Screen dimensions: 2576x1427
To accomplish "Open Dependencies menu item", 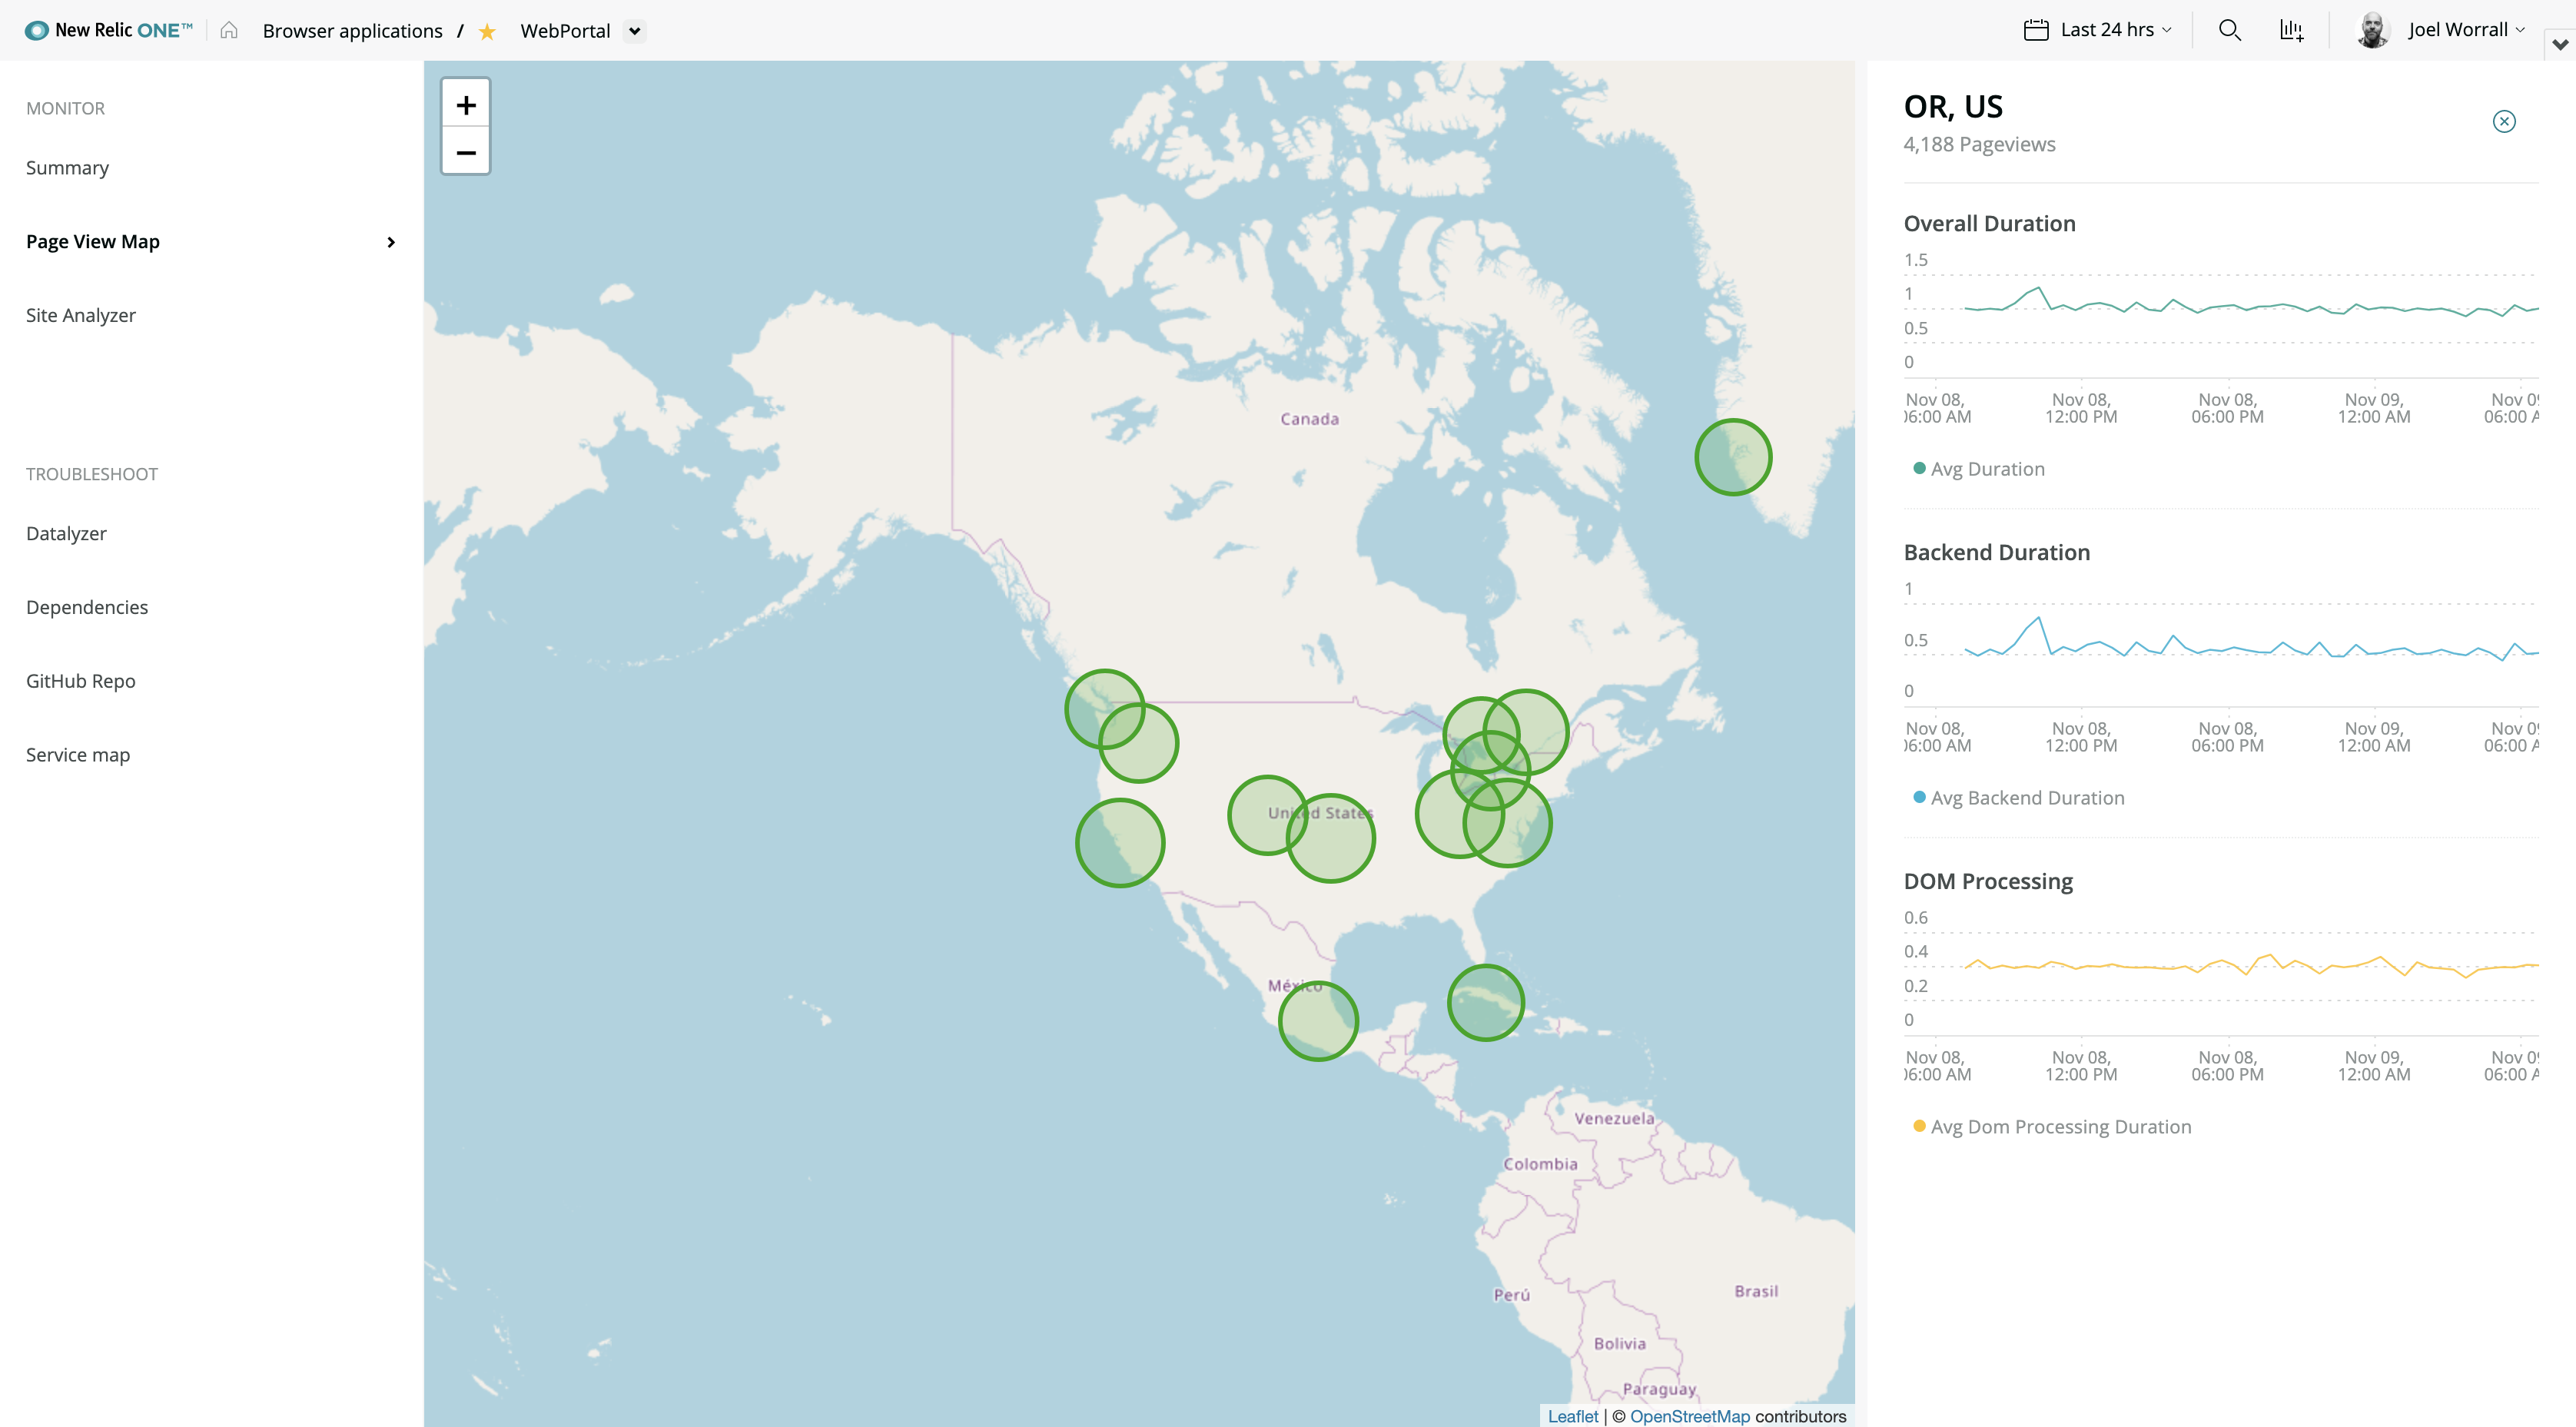I will click(87, 607).
